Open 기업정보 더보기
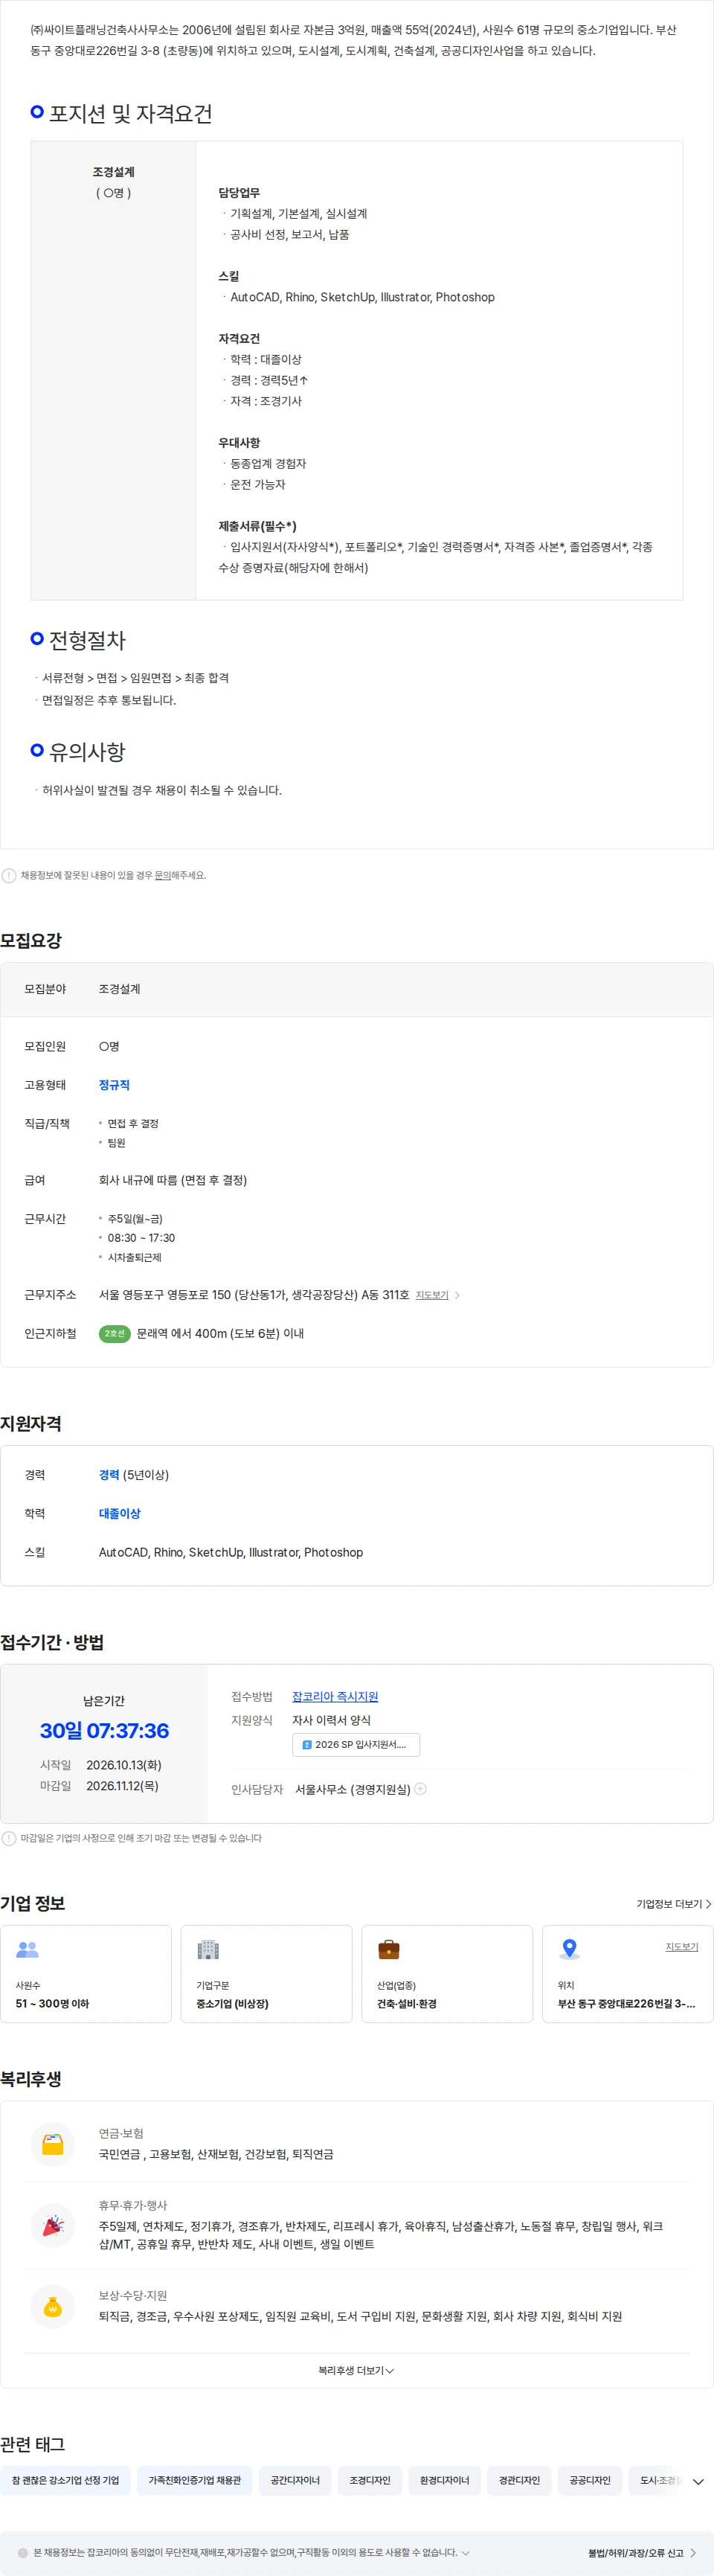 [674, 1904]
